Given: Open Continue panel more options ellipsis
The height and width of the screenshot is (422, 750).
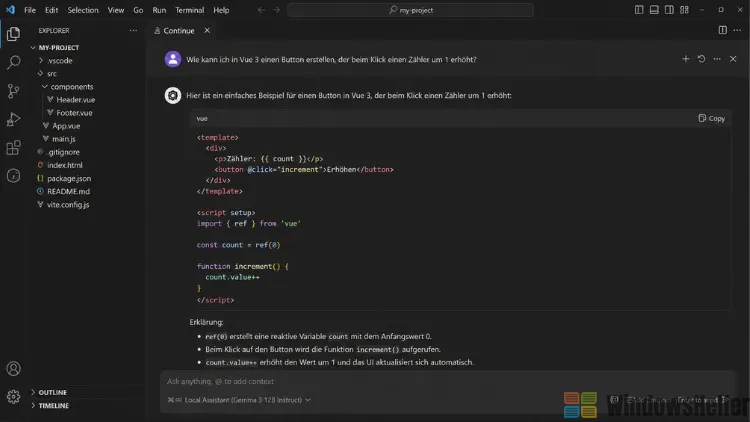Looking at the screenshot, I should 717,59.
